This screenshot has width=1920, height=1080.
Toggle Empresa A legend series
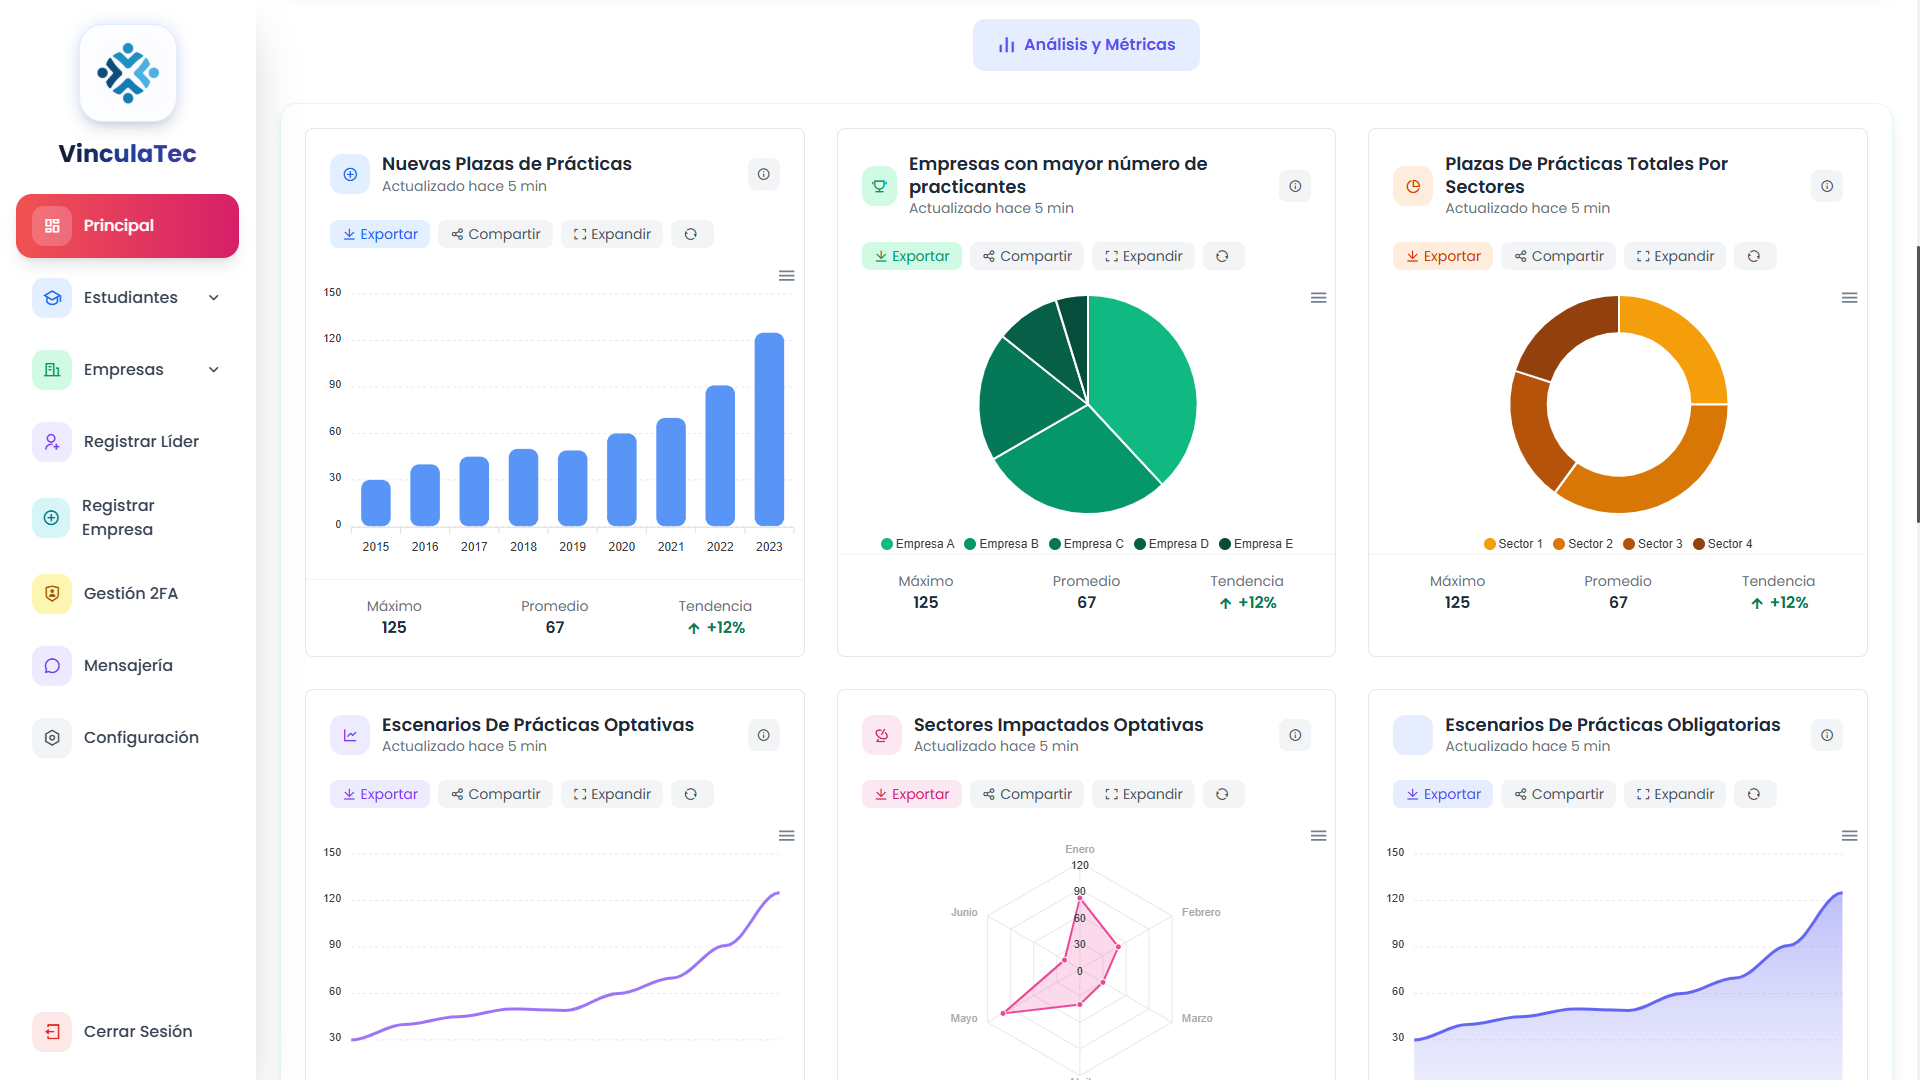(x=918, y=544)
